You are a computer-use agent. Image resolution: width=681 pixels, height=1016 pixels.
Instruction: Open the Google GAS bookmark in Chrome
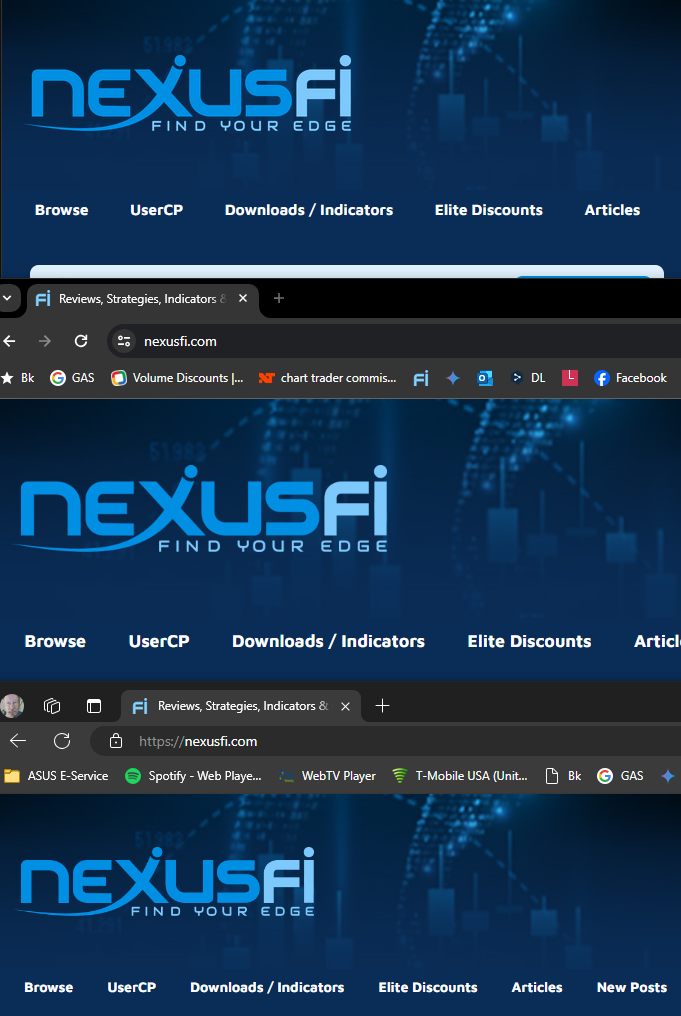pyautogui.click(x=73, y=378)
